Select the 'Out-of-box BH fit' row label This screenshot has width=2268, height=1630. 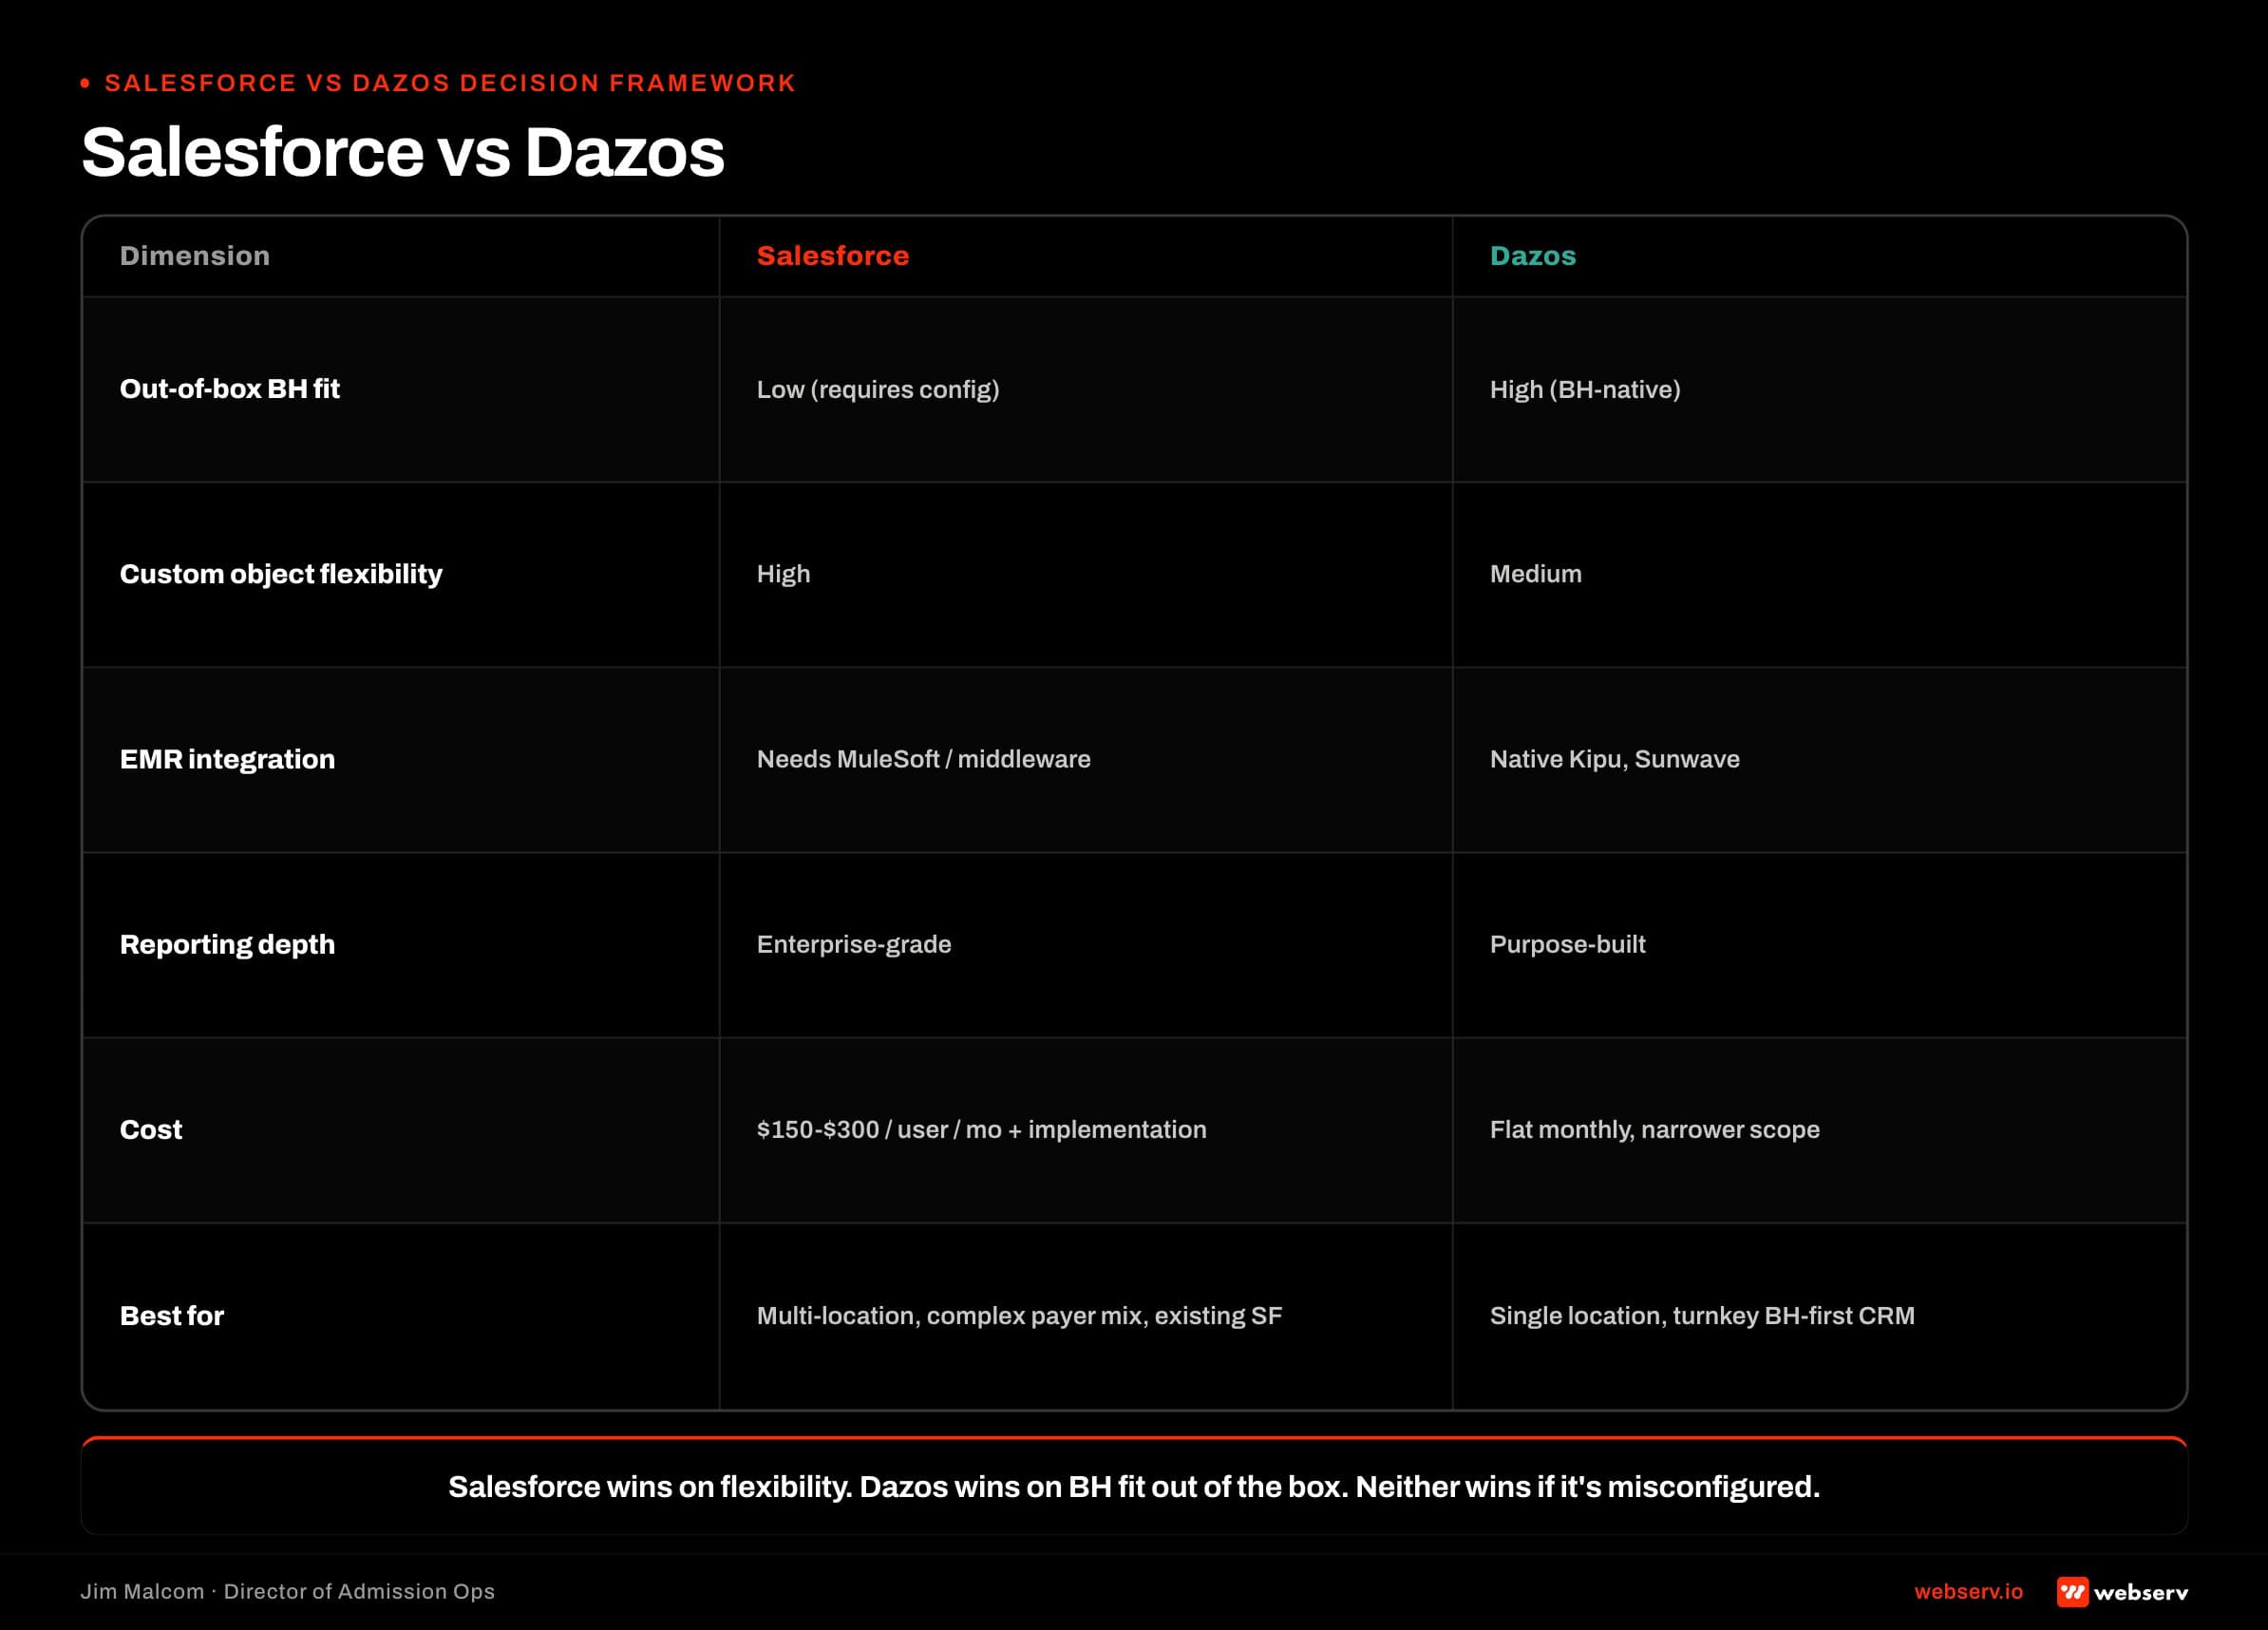230,389
